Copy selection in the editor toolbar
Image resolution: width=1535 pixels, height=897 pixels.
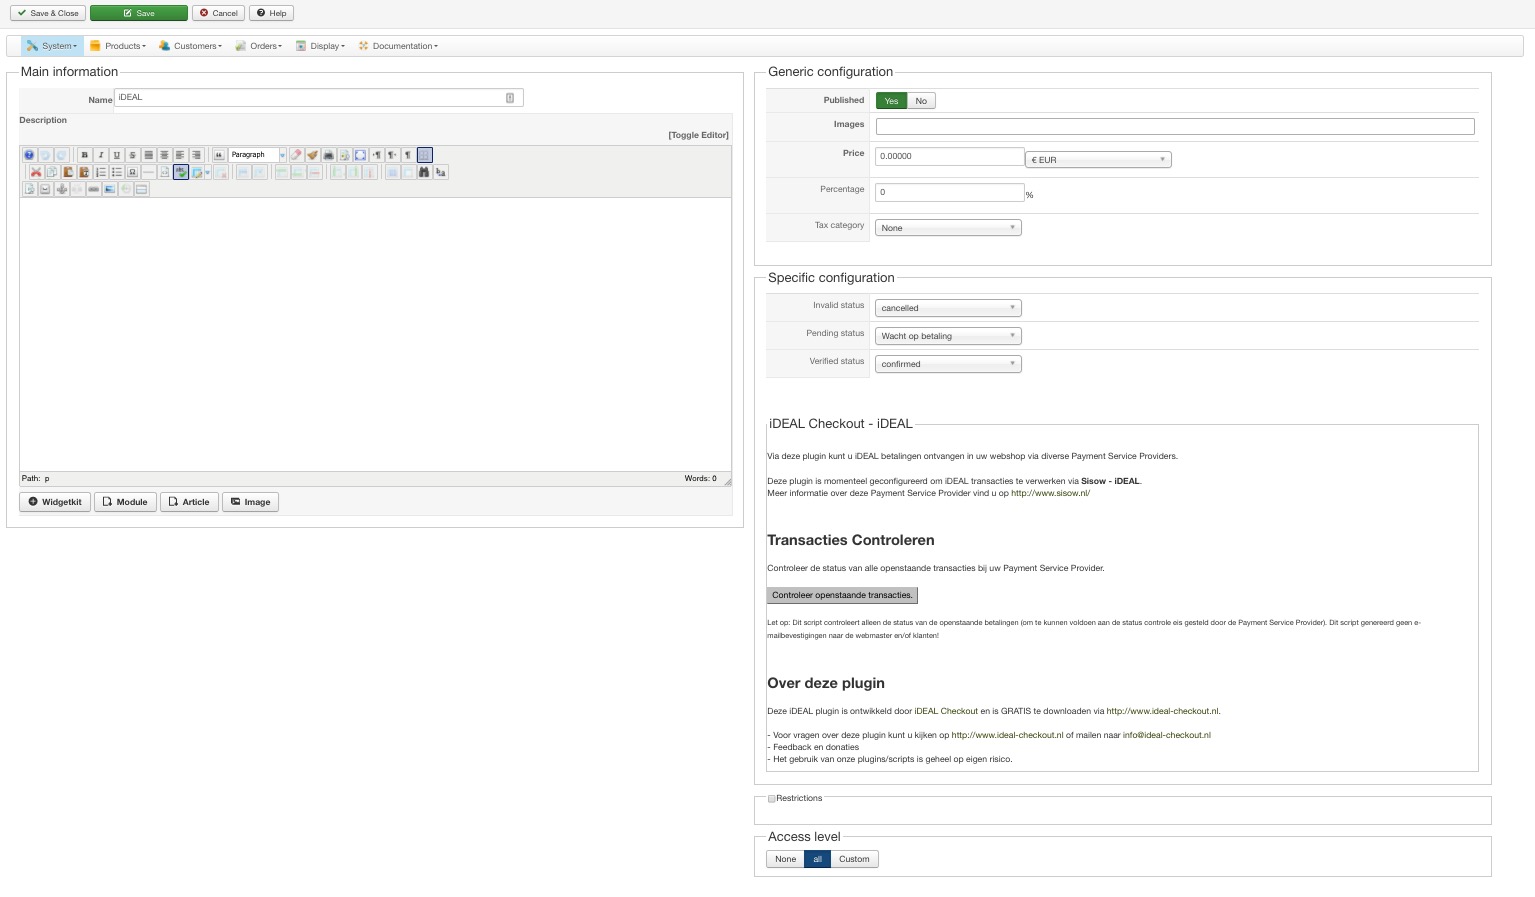(x=52, y=172)
